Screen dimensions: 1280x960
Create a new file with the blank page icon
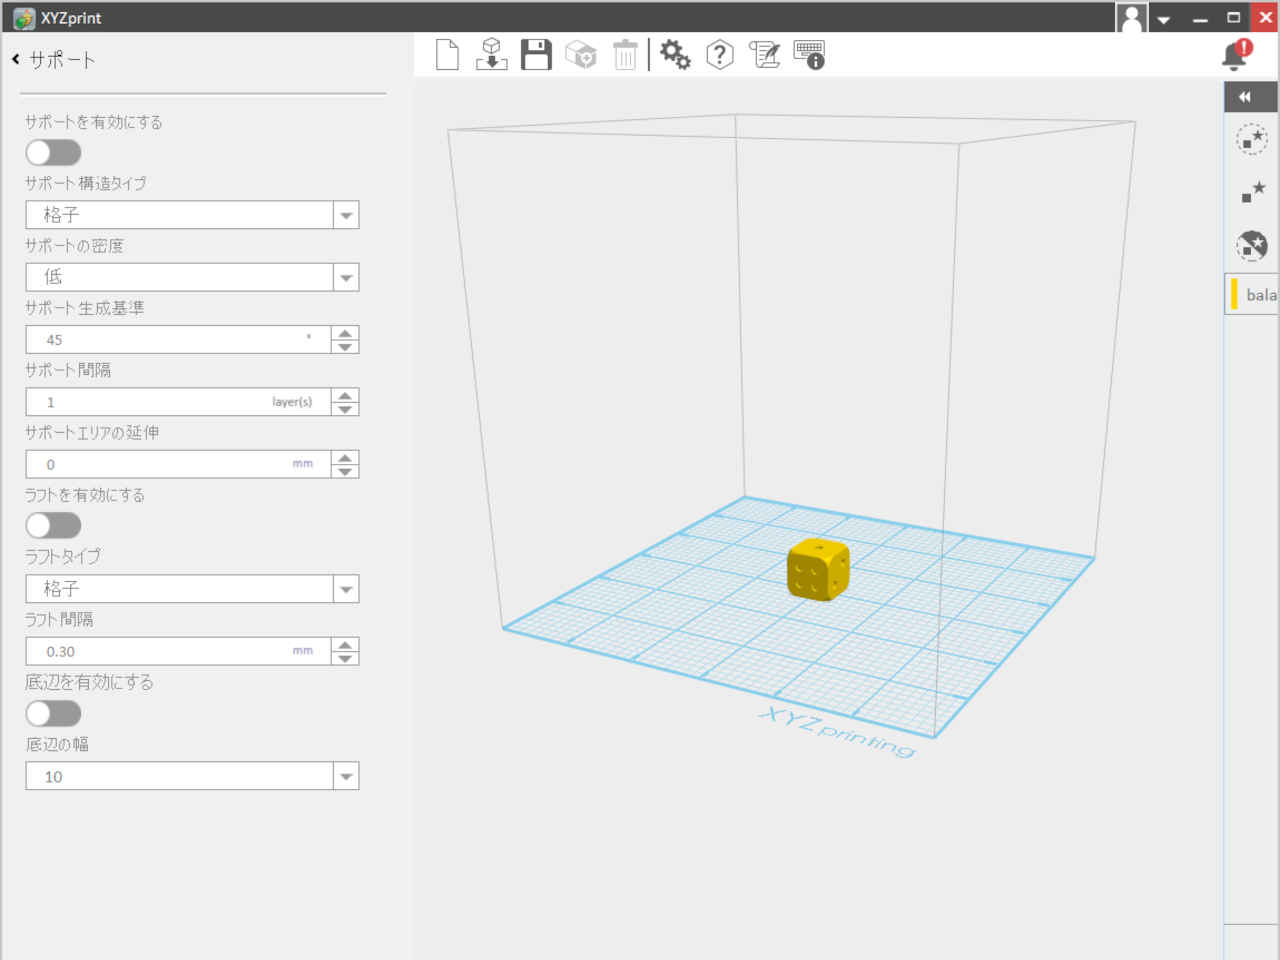(x=447, y=55)
